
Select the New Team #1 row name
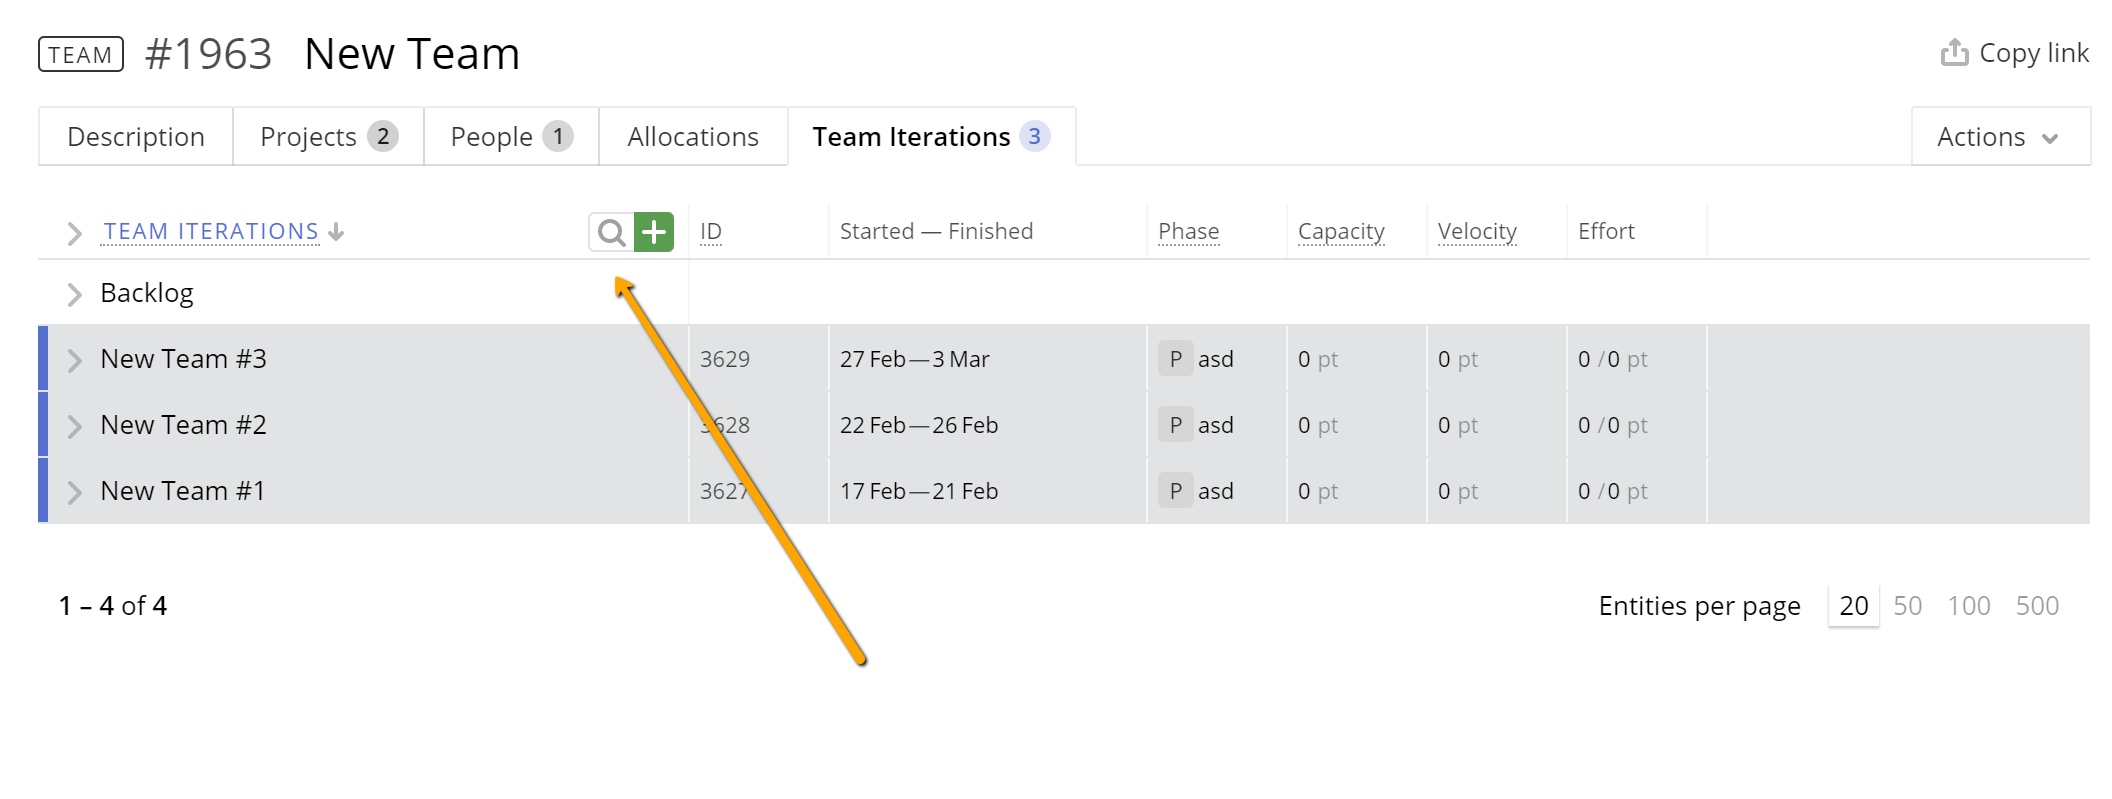click(183, 491)
